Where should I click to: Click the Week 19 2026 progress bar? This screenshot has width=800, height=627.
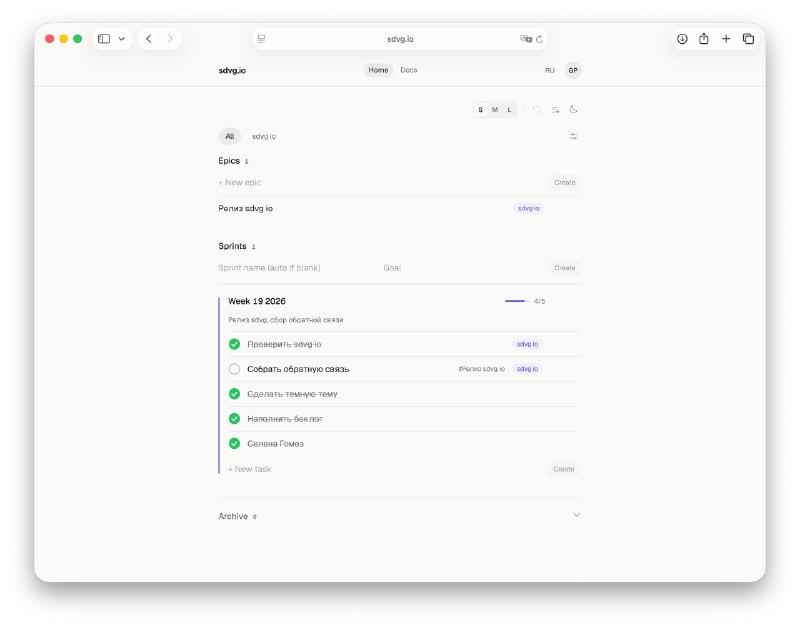pyautogui.click(x=516, y=301)
